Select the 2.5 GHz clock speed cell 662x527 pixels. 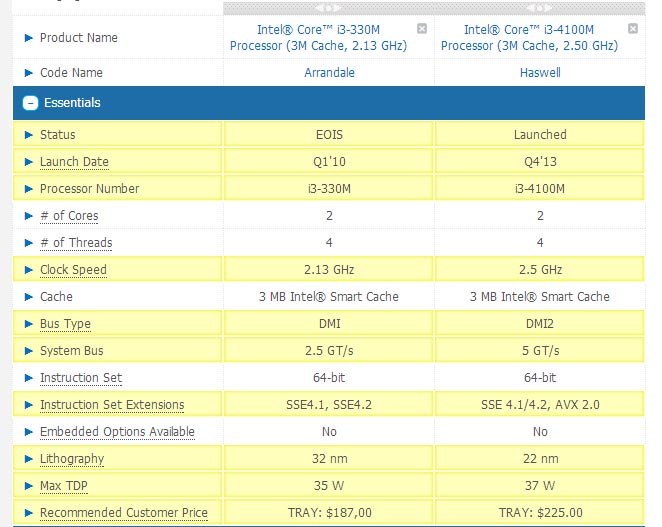540,270
